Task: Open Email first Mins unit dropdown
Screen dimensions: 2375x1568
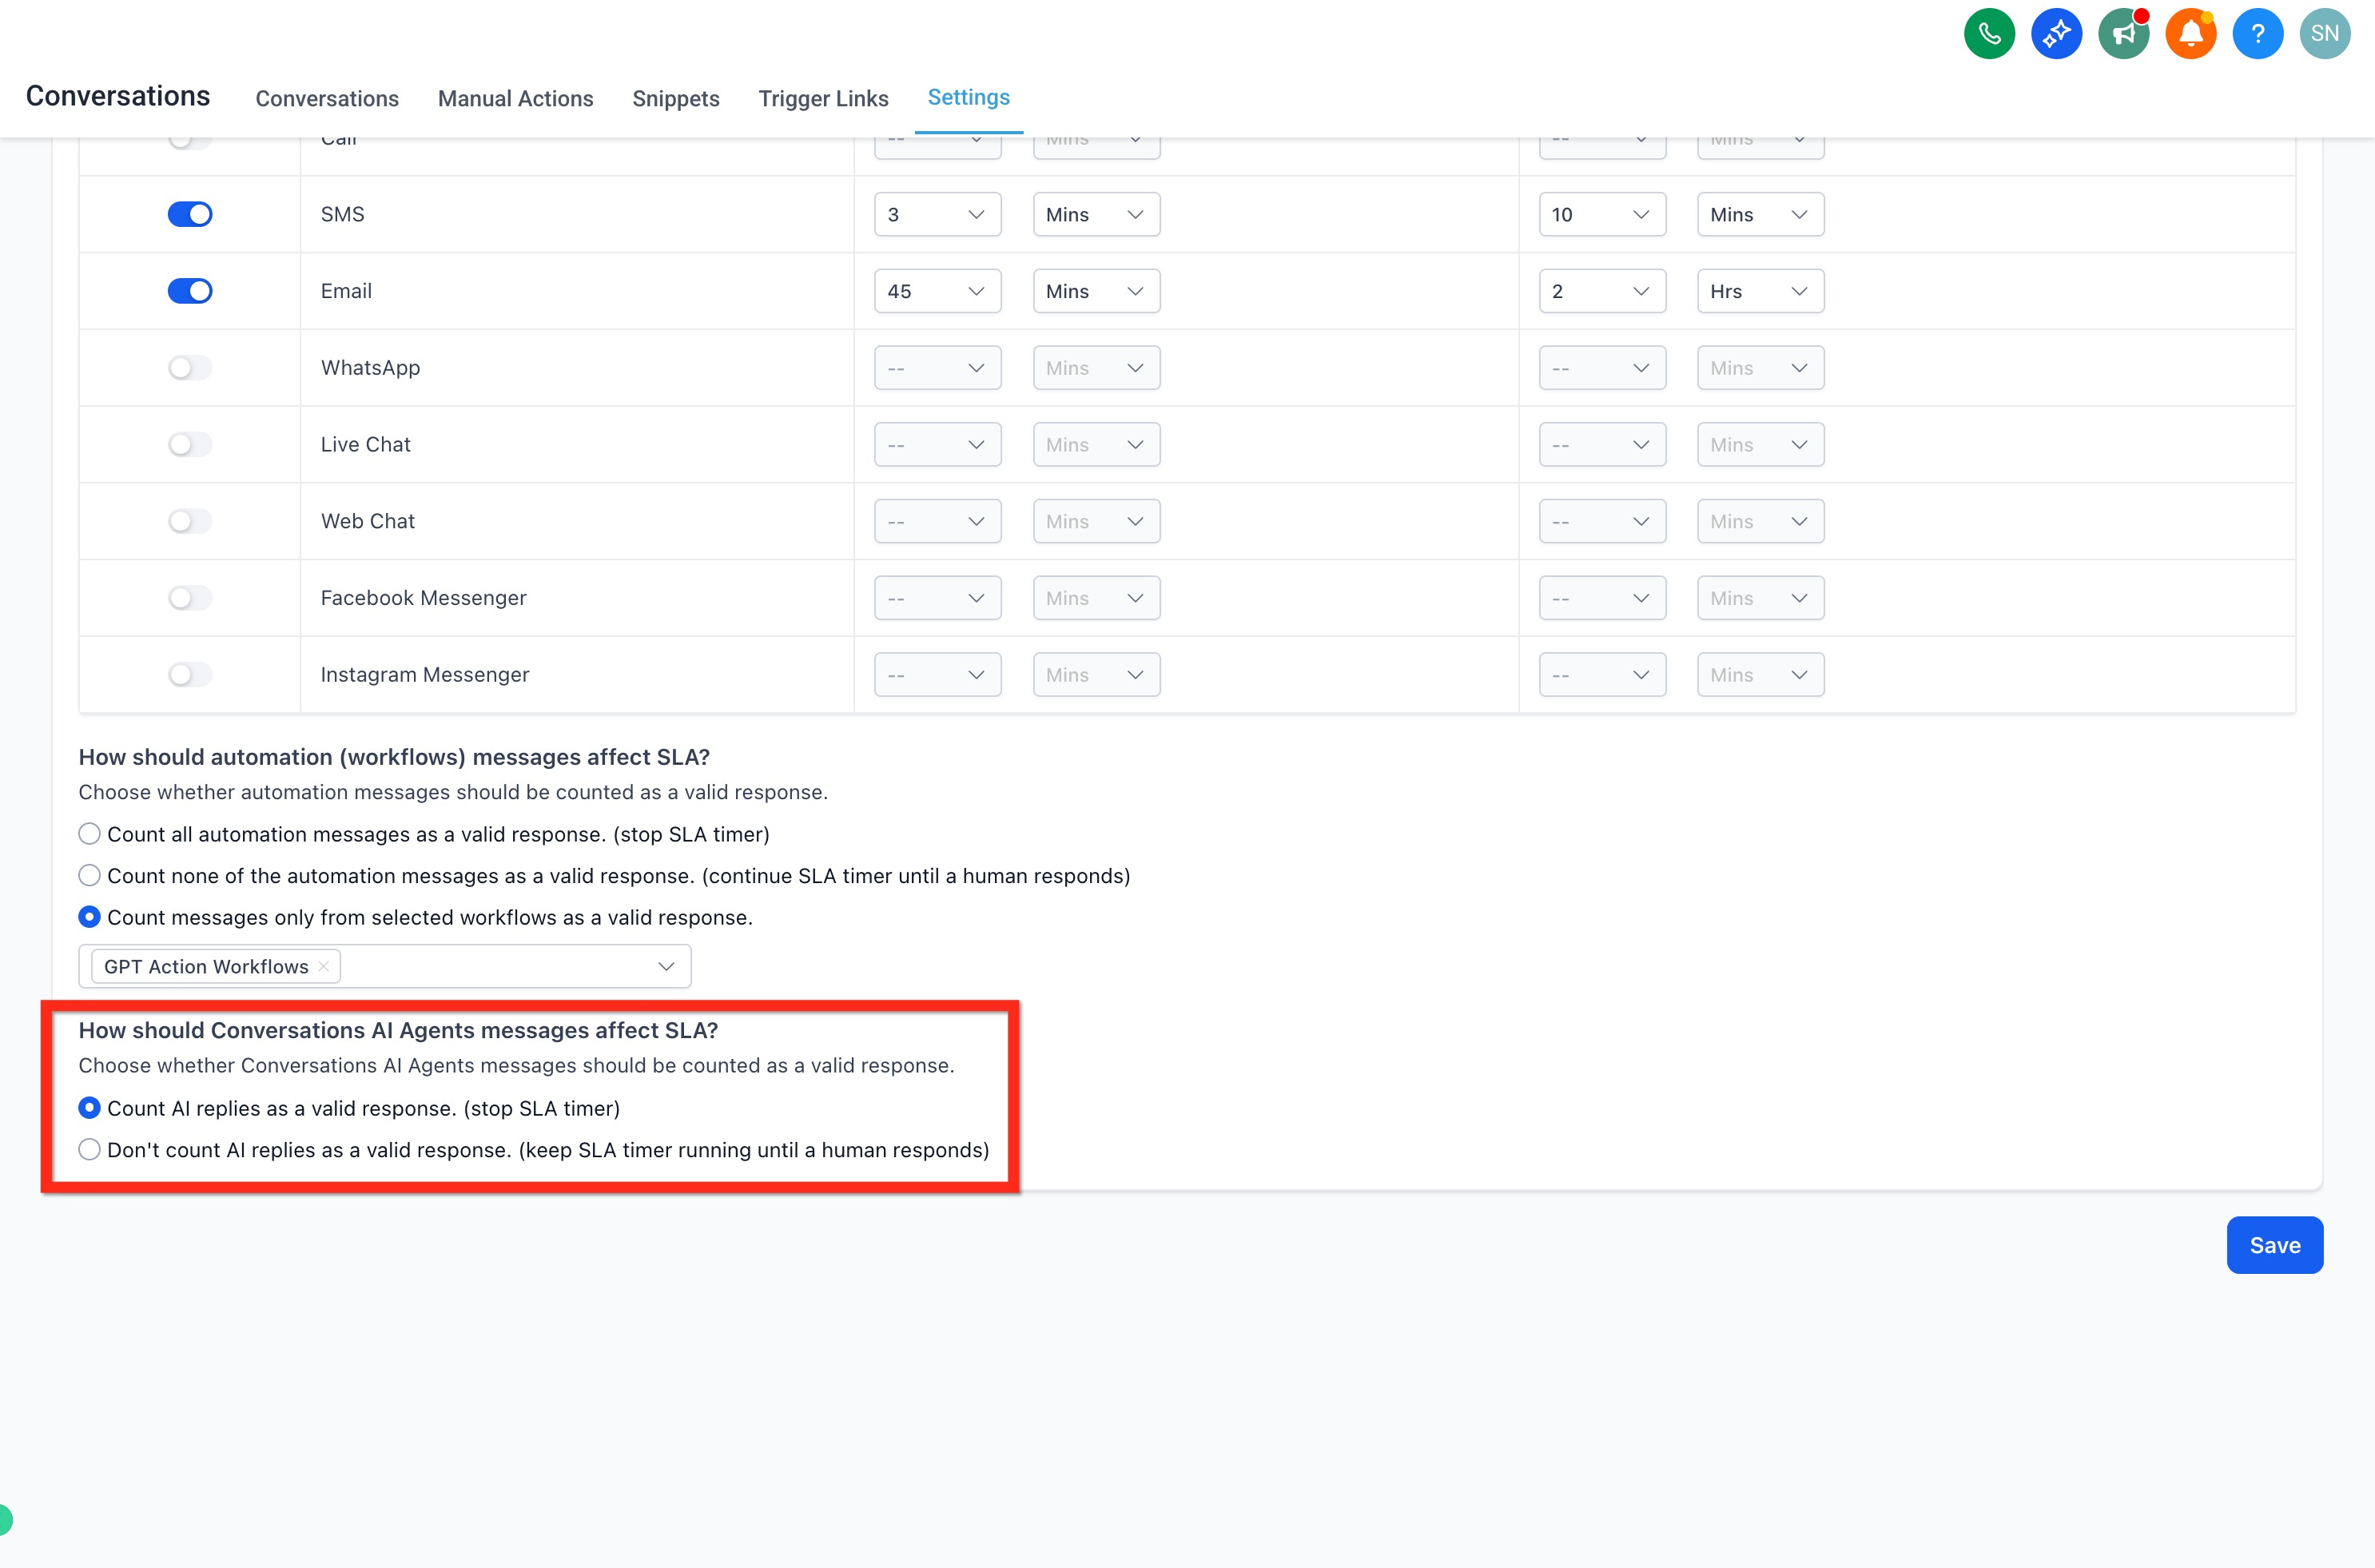Action: pos(1096,291)
